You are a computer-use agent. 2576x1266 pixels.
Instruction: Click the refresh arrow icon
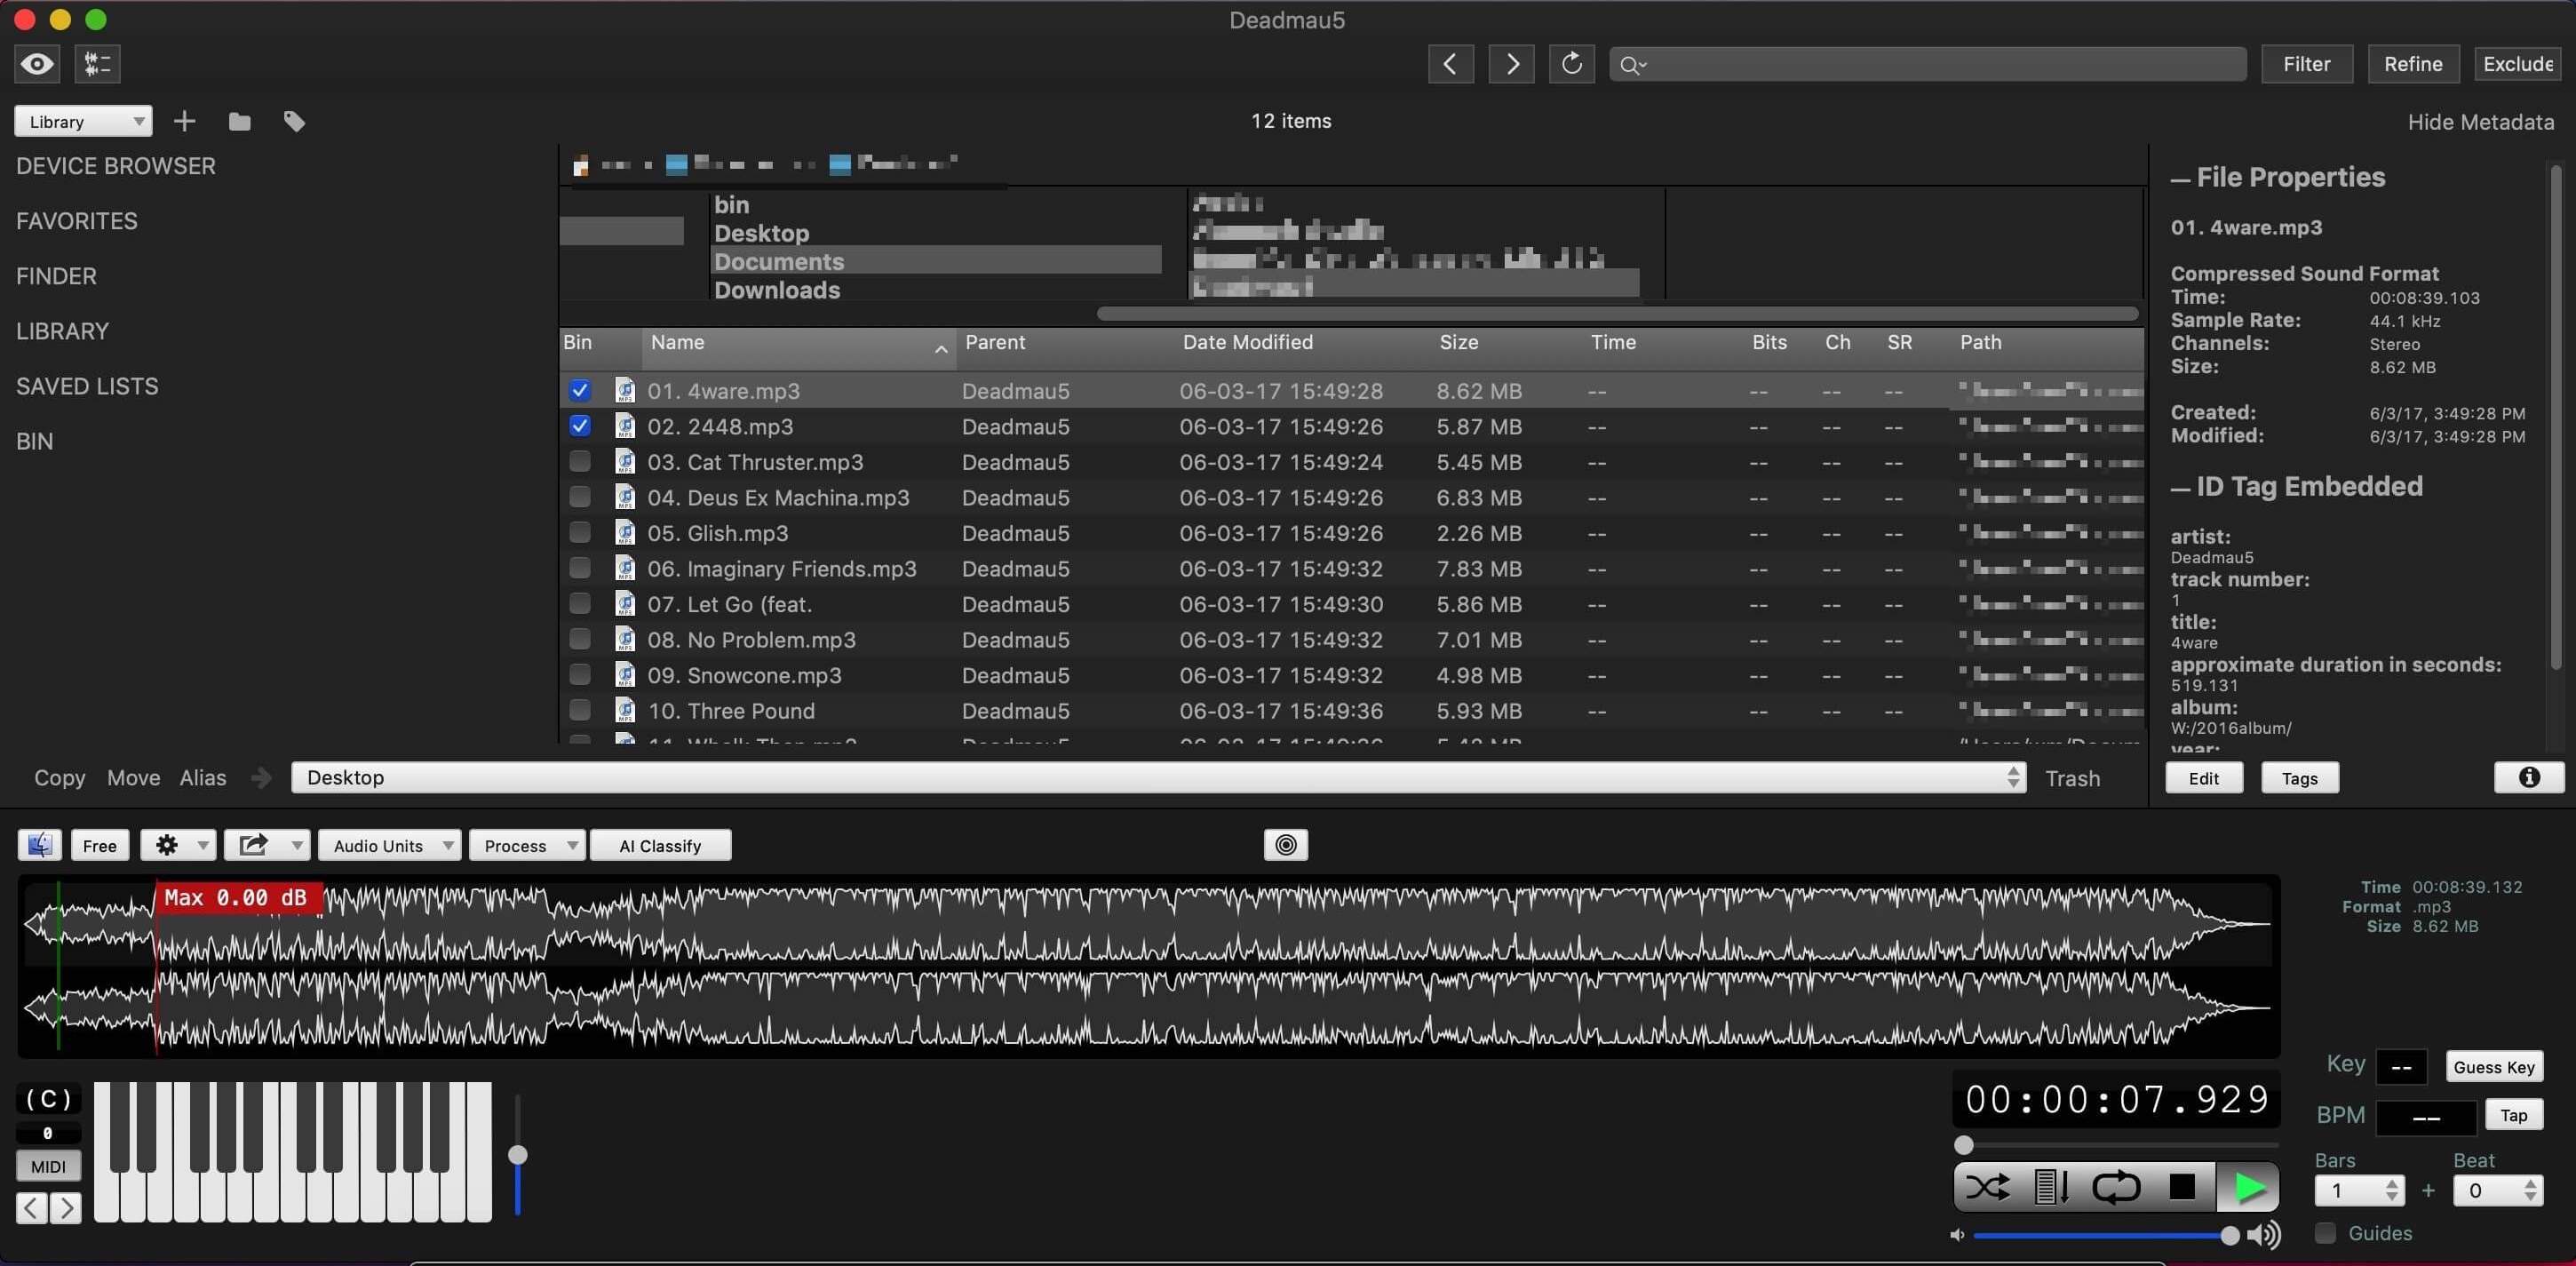(x=1571, y=64)
